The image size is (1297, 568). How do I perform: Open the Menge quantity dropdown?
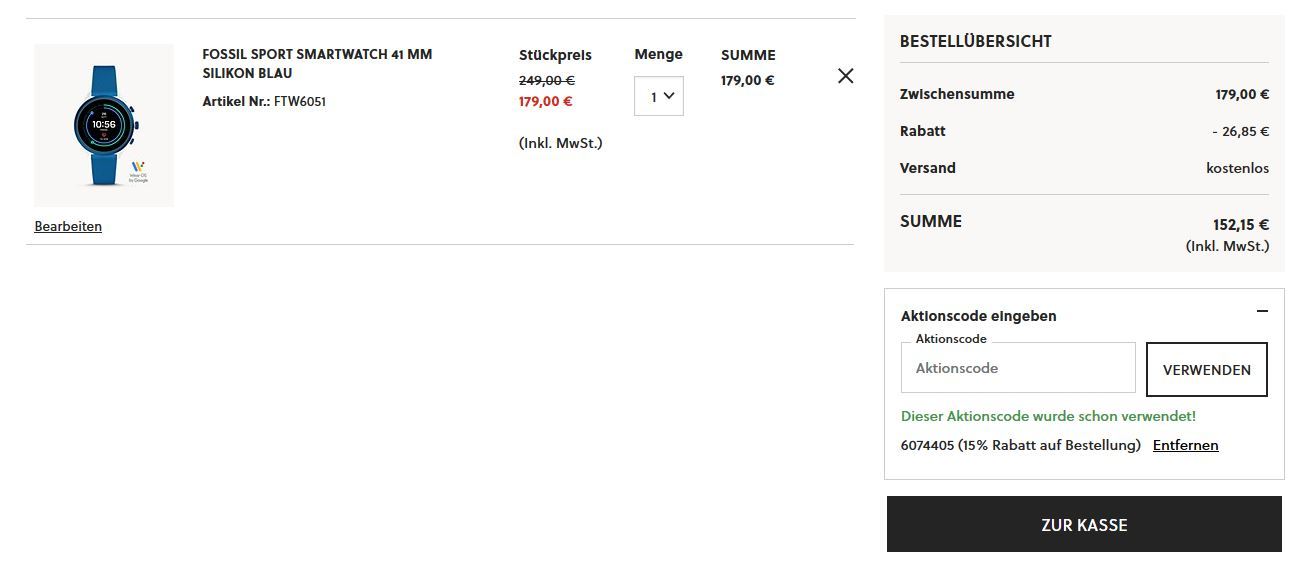click(x=659, y=96)
